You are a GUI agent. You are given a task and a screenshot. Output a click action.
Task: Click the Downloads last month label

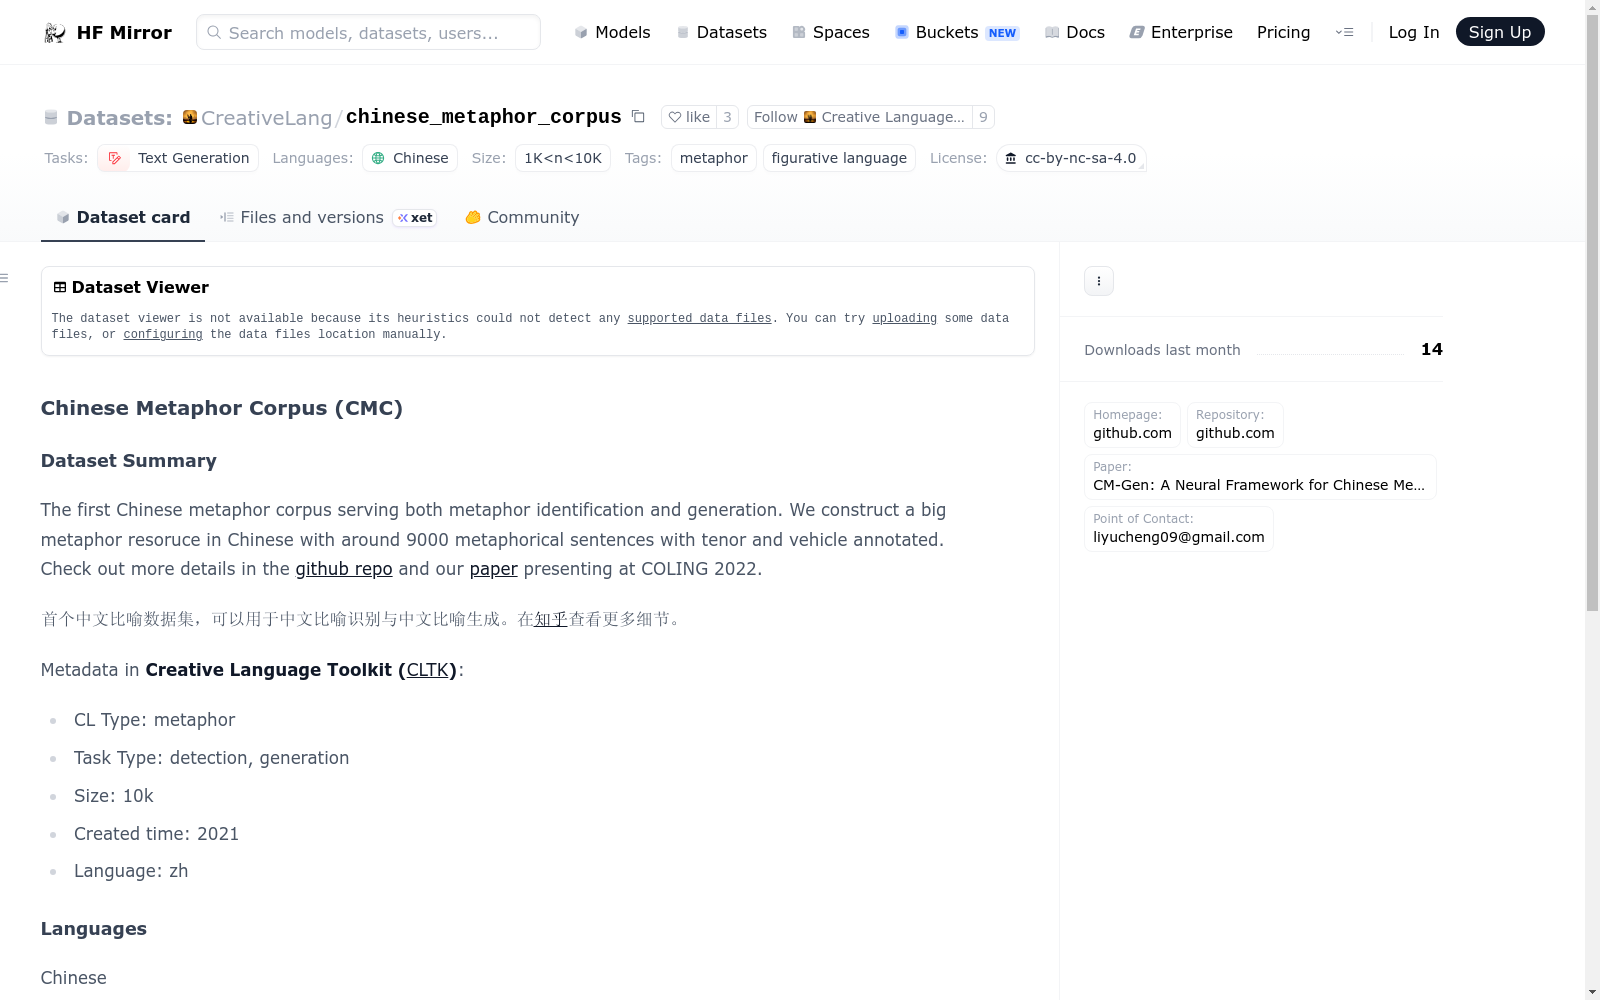coord(1163,350)
